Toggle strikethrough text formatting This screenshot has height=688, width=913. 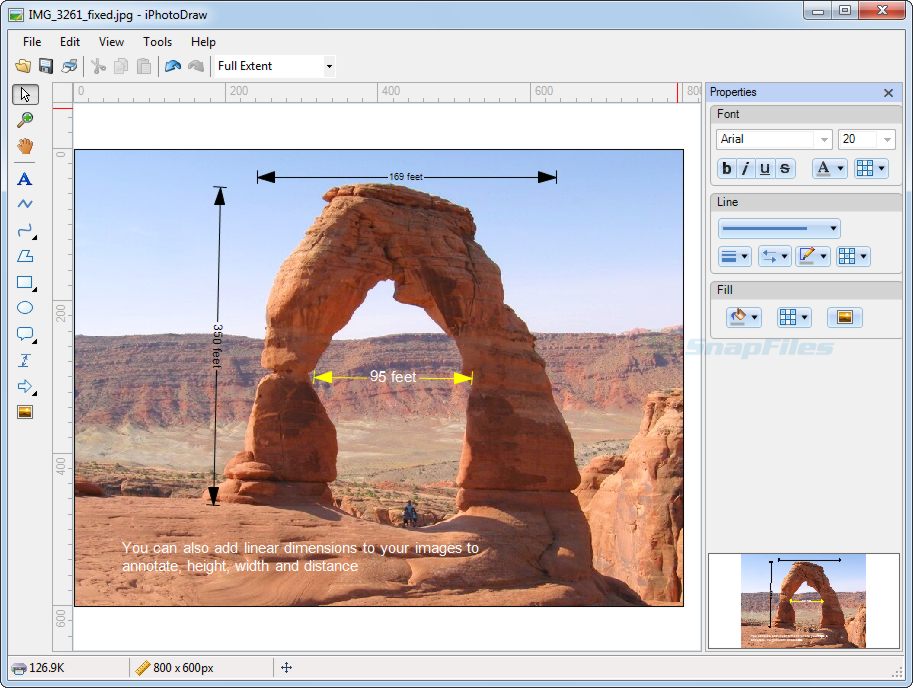[785, 169]
